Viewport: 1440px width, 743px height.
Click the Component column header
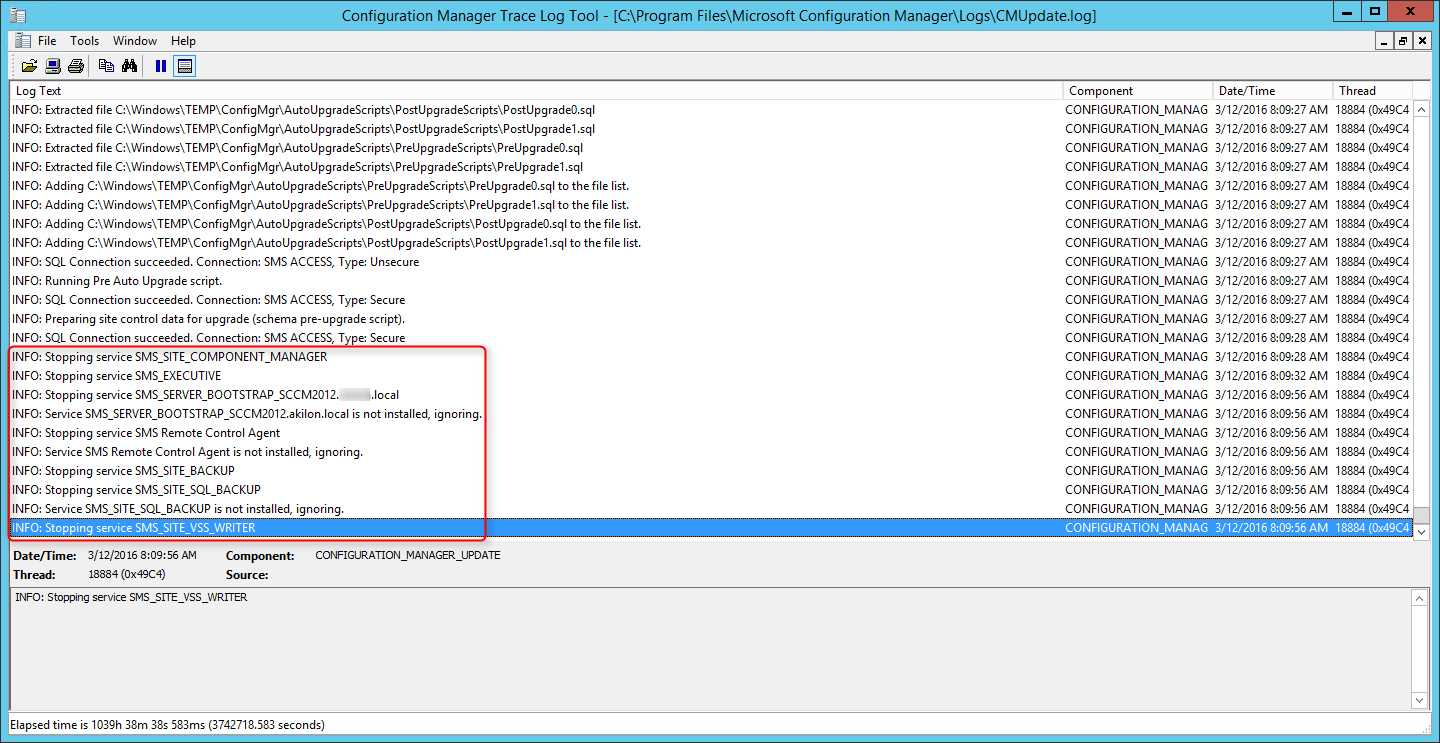click(1138, 91)
